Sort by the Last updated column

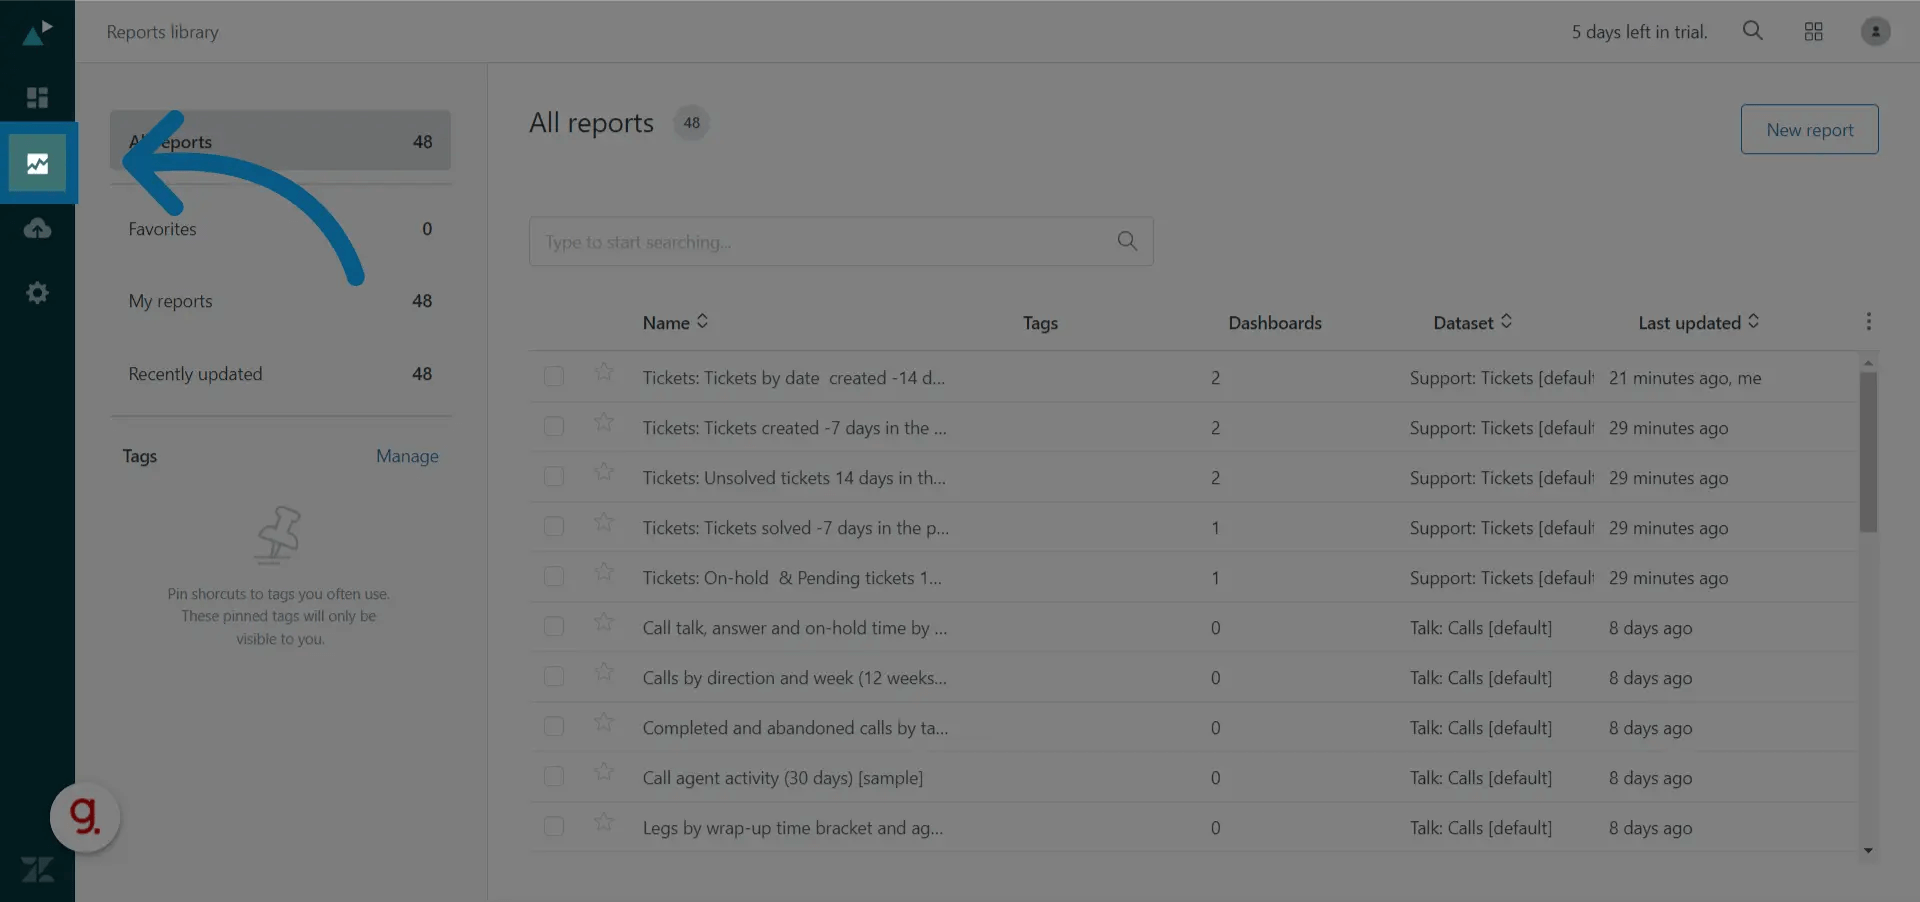point(1698,322)
